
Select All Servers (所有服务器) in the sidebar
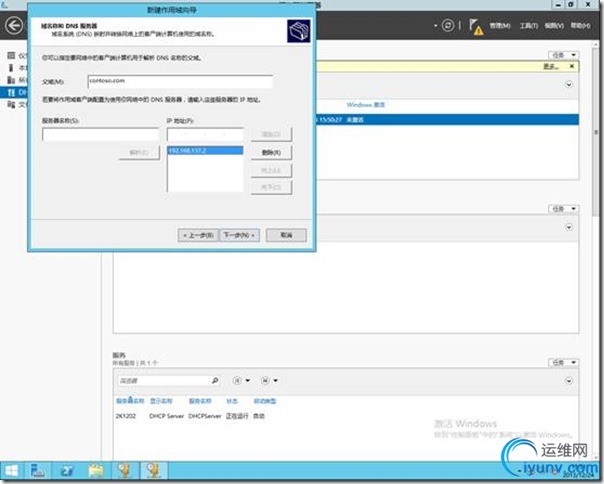coord(17,80)
